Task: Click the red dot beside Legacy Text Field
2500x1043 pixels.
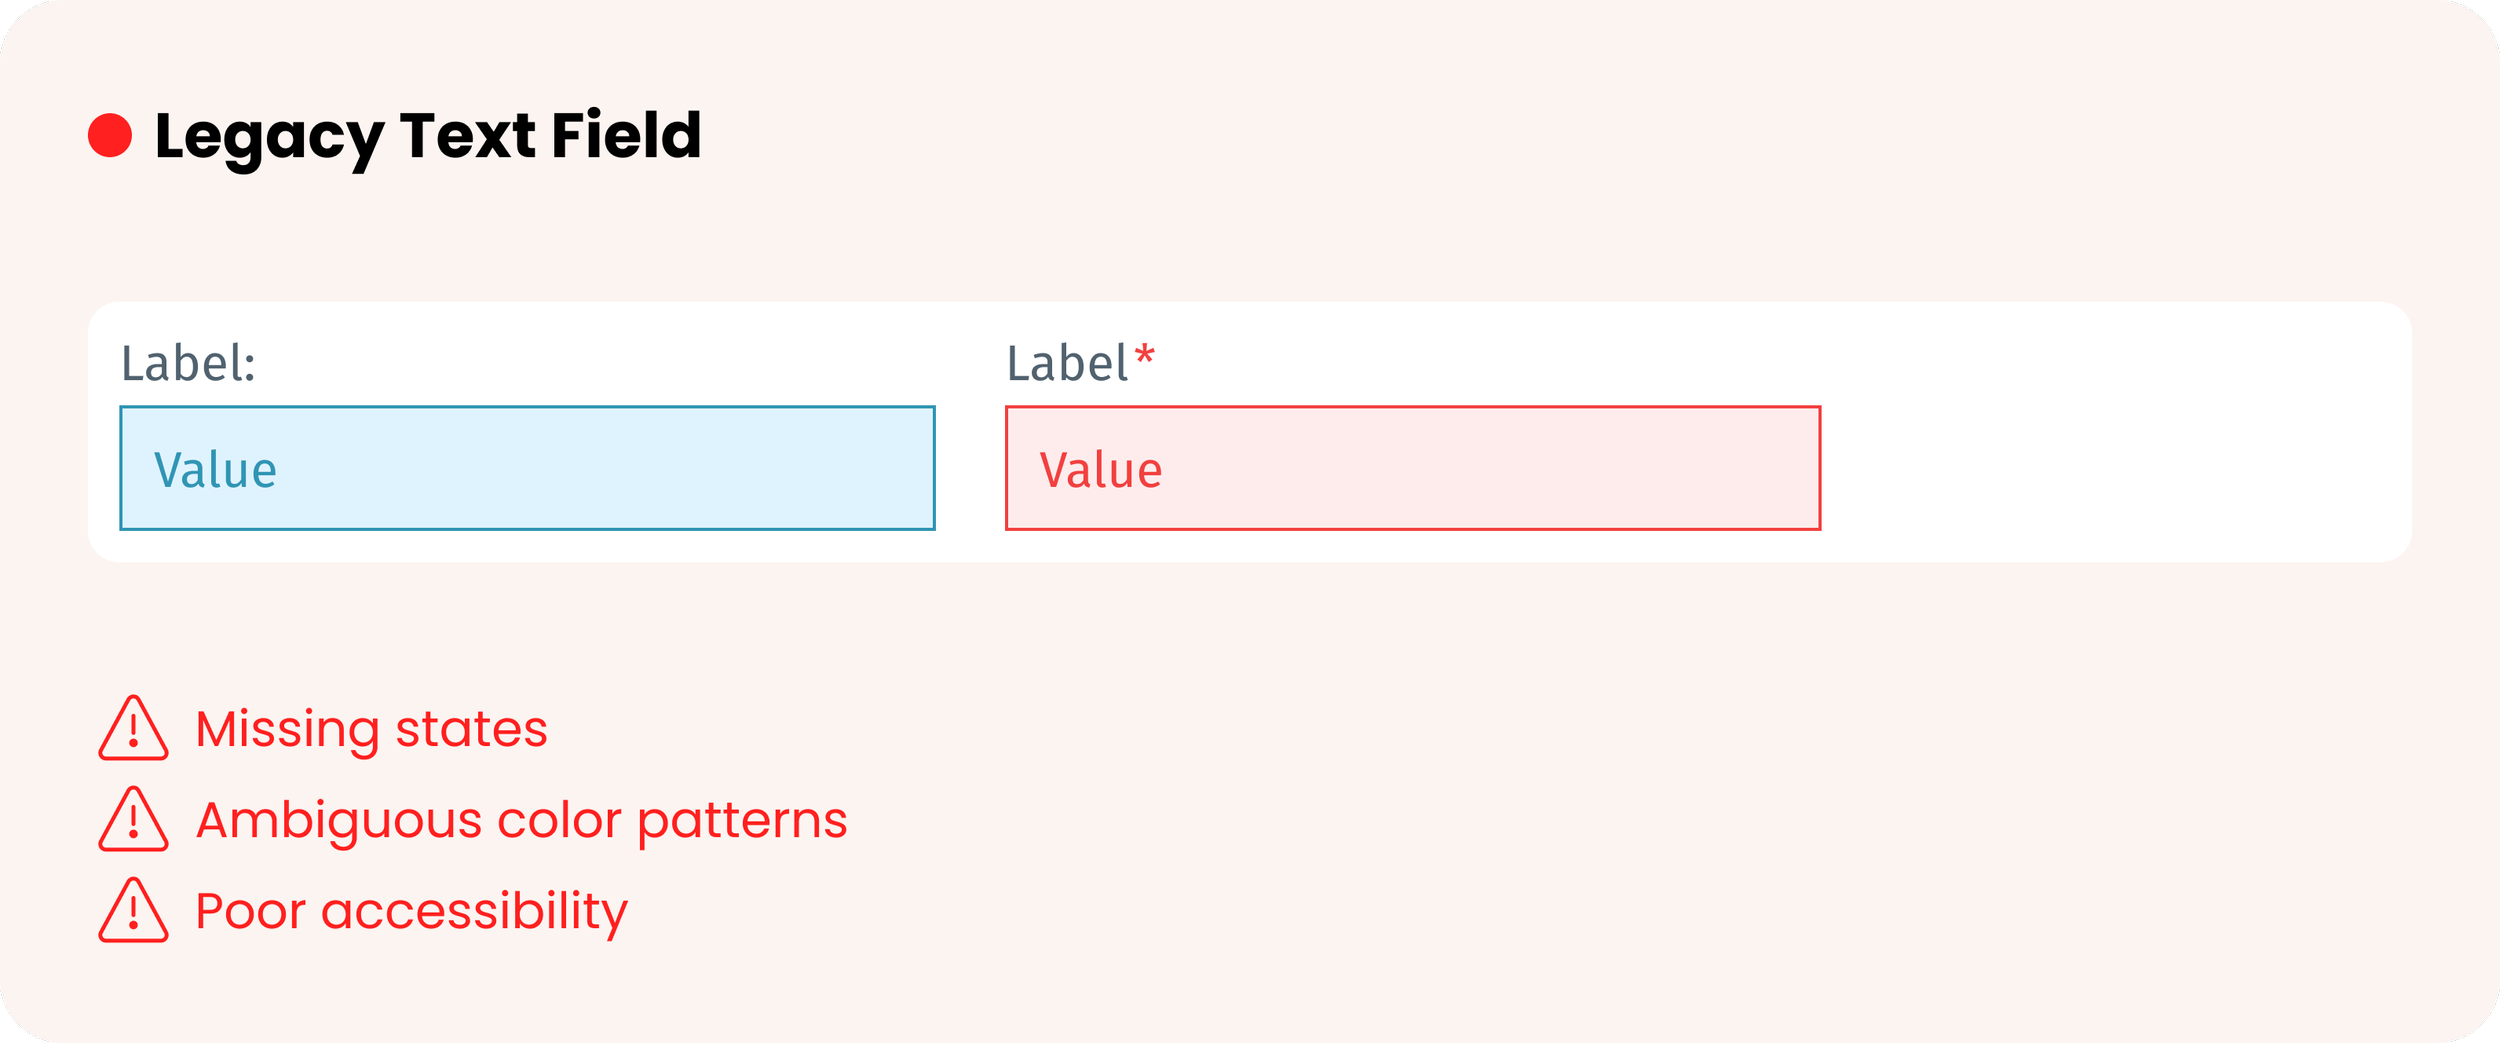Action: point(110,136)
